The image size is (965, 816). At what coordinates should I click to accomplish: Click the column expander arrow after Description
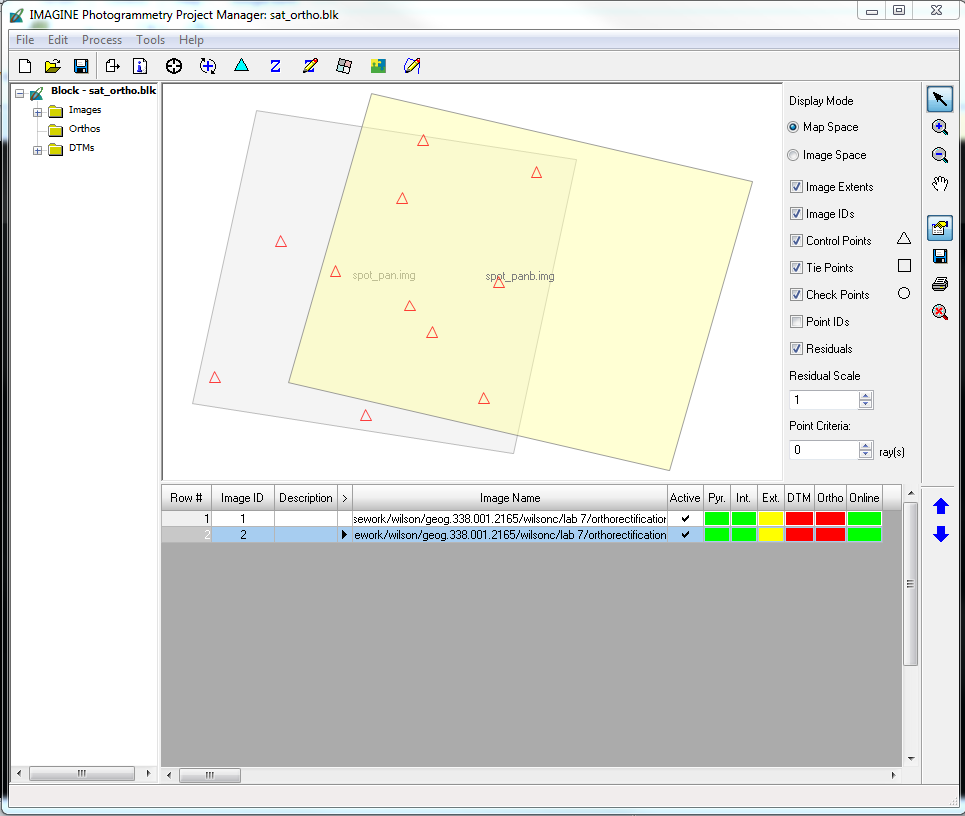pyautogui.click(x=345, y=498)
